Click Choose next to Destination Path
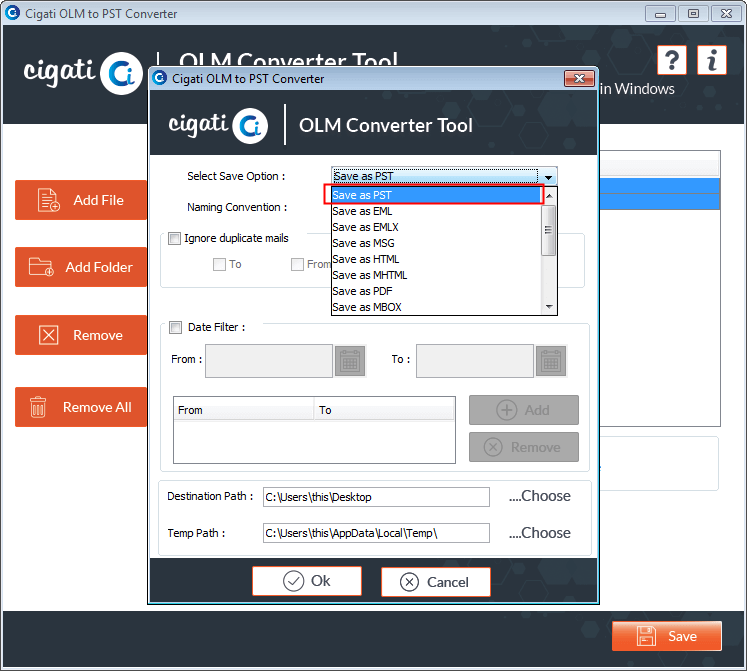Viewport: 747px width, 671px height. tap(540, 496)
